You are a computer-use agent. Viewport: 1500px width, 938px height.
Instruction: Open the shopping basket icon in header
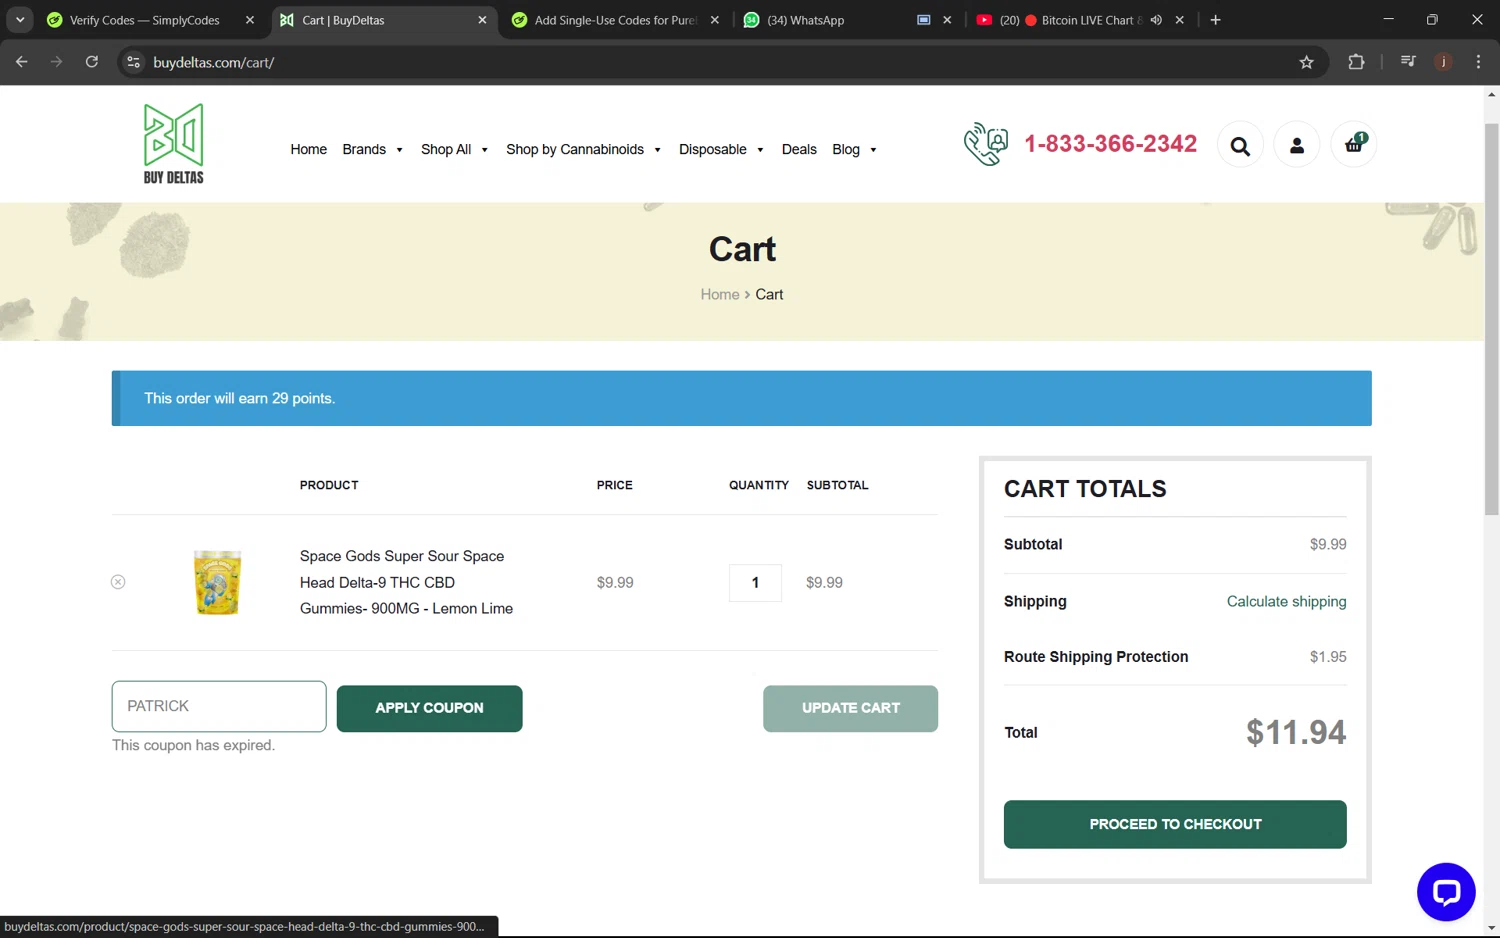click(x=1354, y=144)
